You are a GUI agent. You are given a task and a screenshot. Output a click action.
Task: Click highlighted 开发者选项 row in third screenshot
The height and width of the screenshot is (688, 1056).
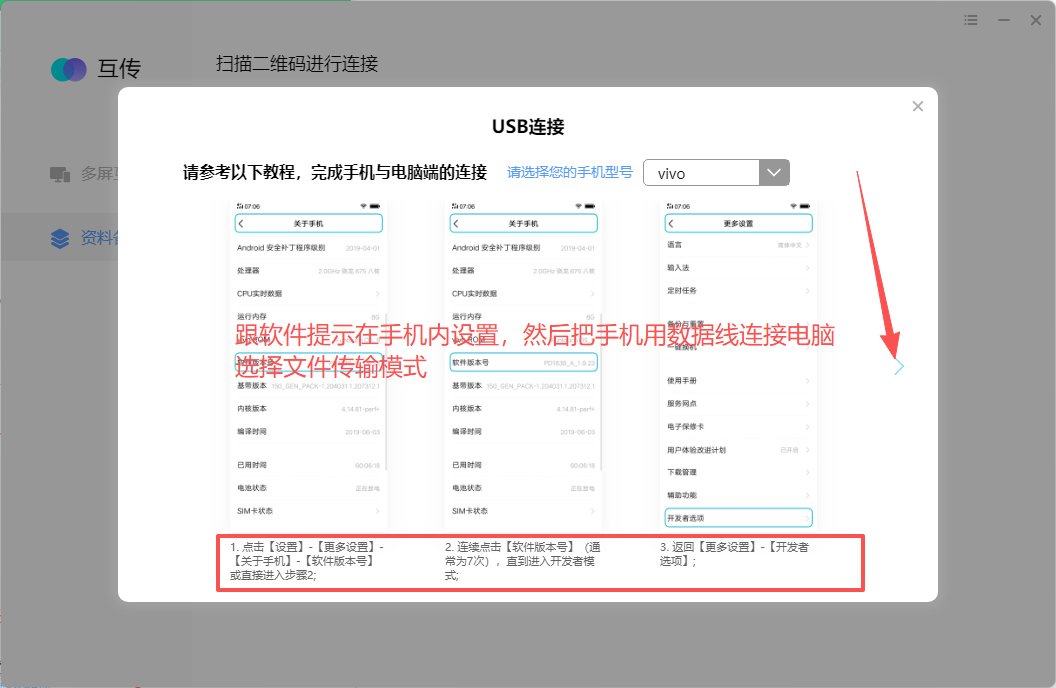click(x=738, y=518)
